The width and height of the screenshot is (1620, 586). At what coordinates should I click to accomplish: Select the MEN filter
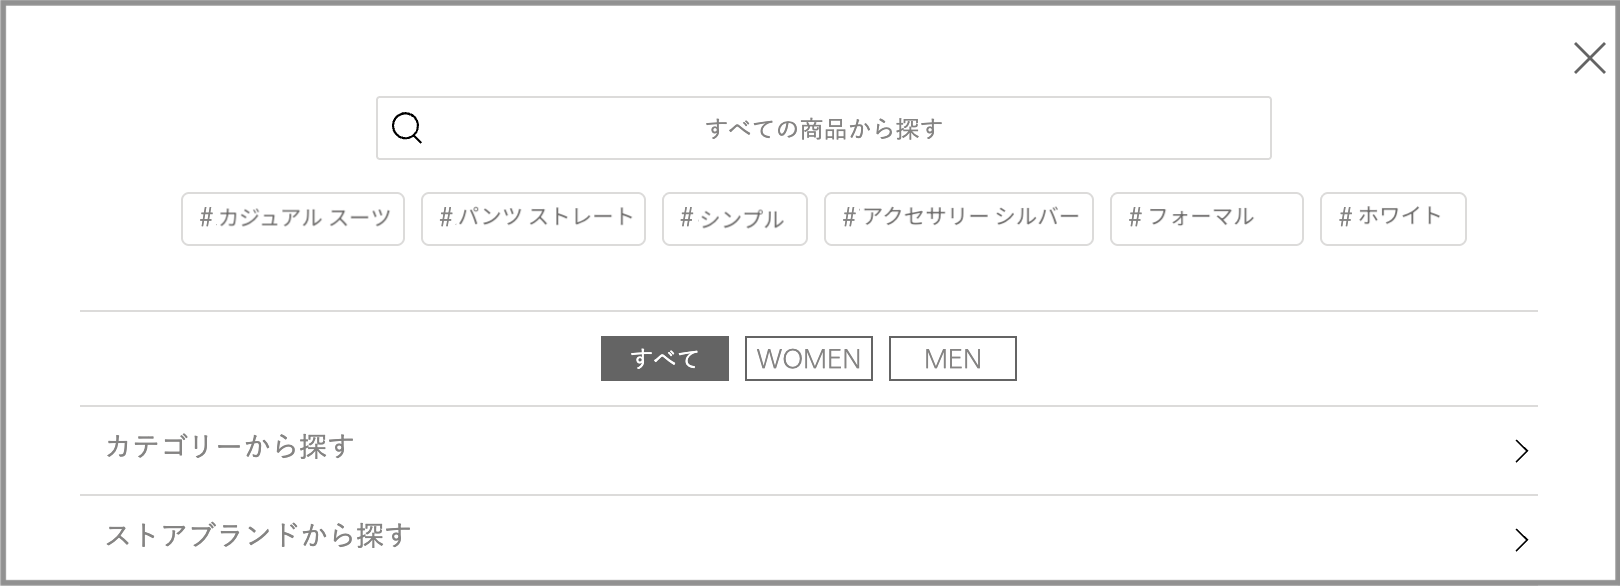[x=951, y=357]
